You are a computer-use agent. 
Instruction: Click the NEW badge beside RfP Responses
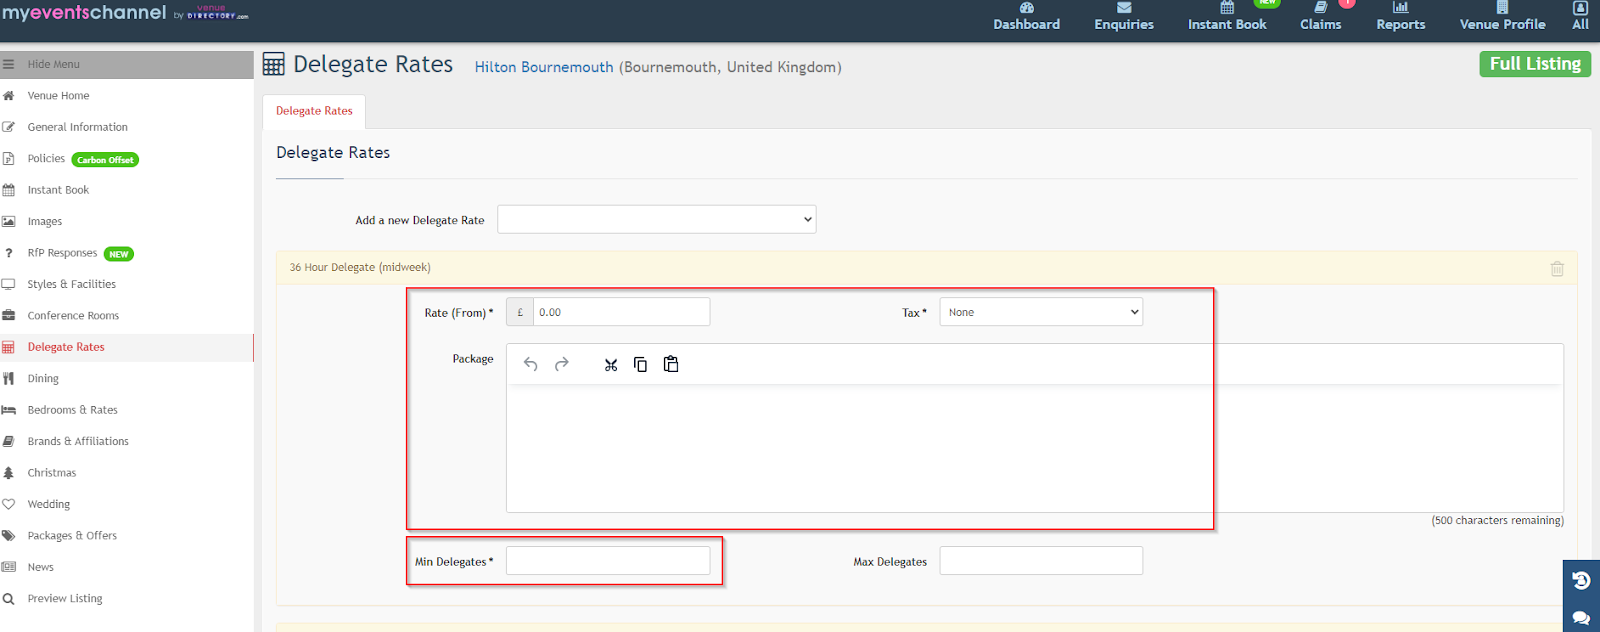(119, 254)
